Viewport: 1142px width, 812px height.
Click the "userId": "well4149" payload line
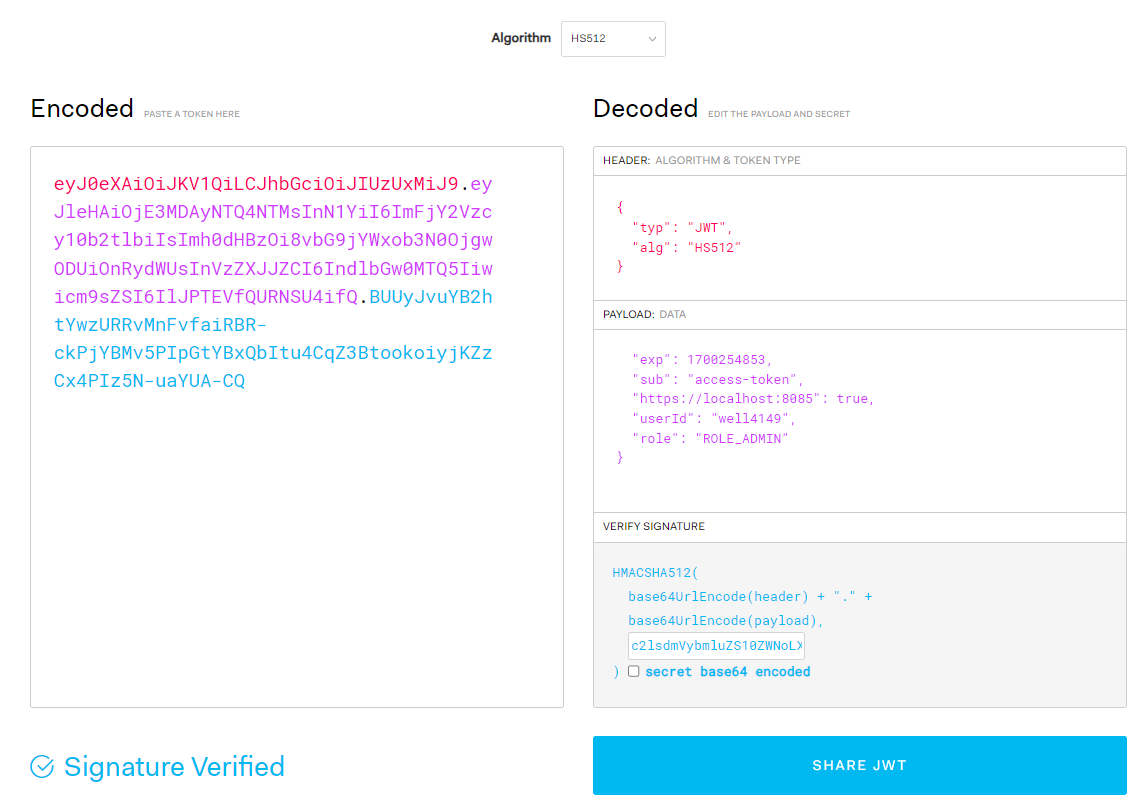click(x=714, y=419)
